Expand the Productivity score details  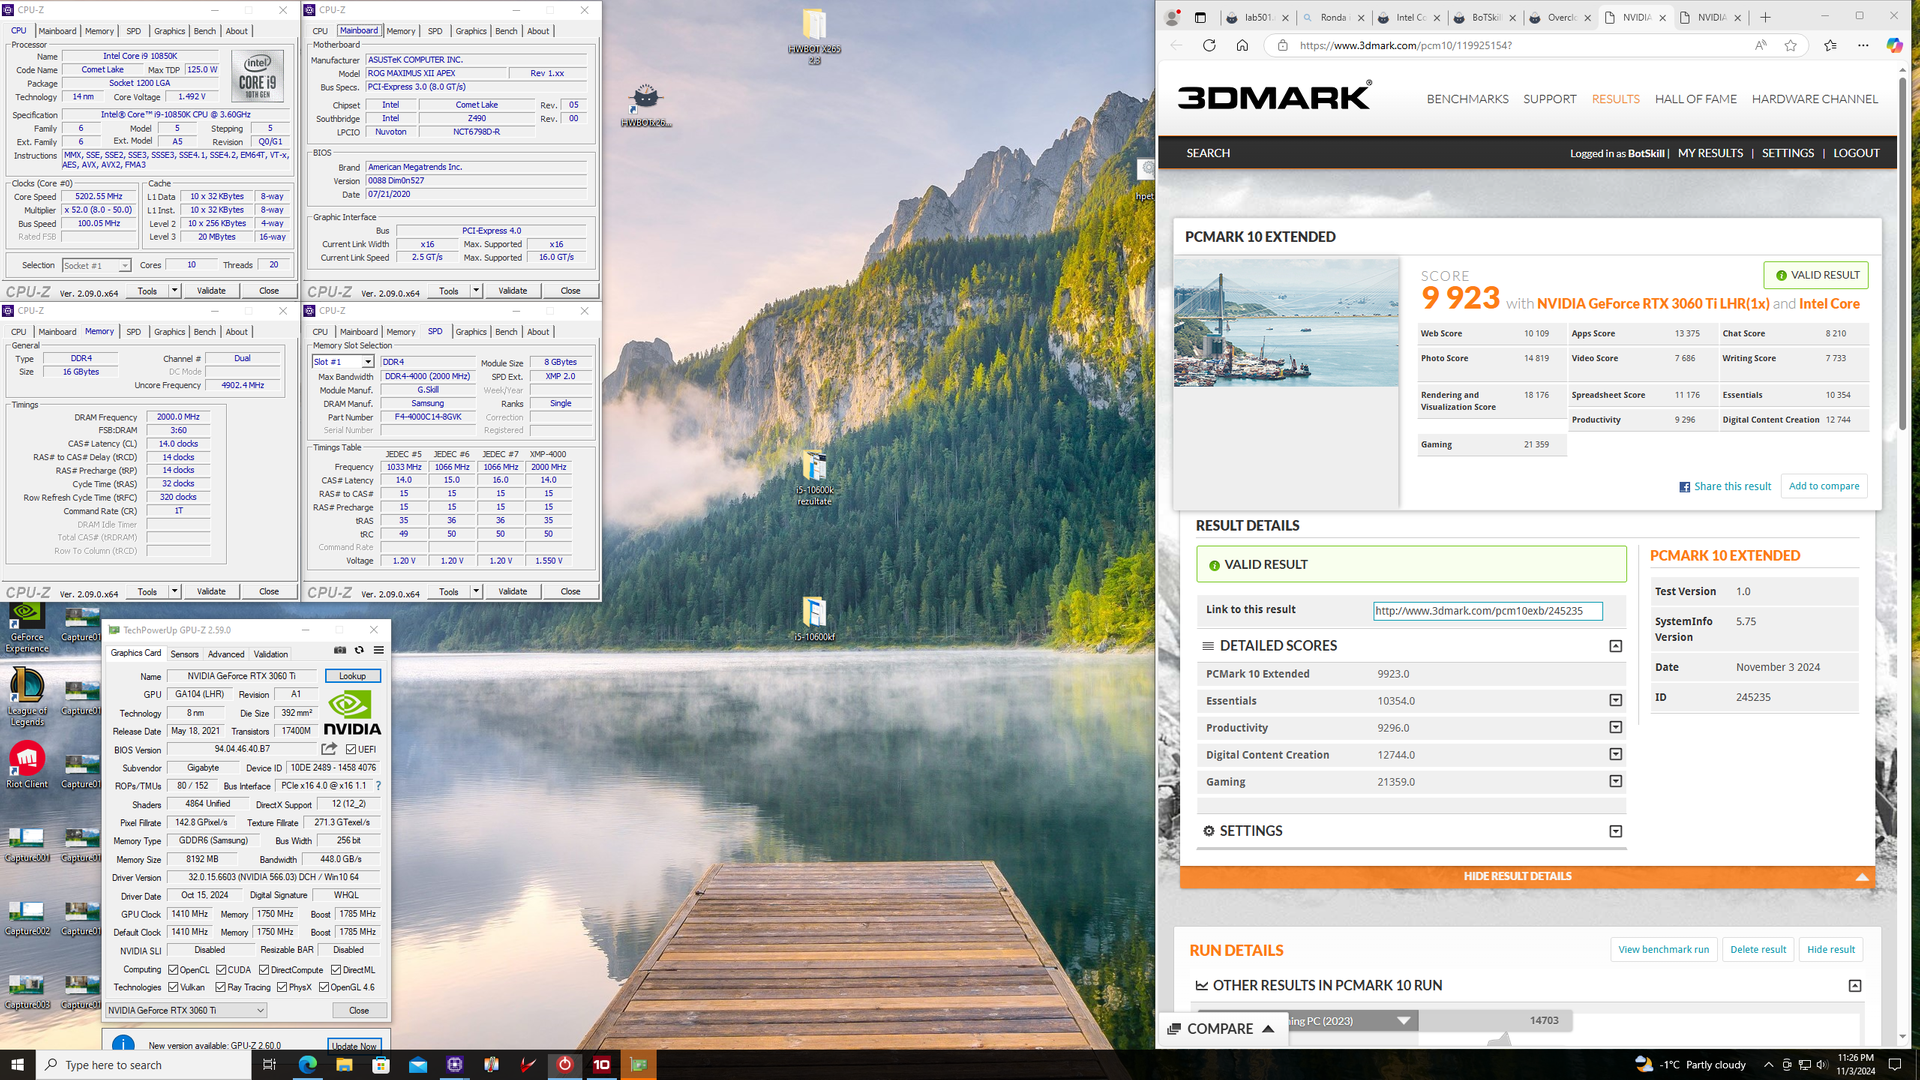pyautogui.click(x=1615, y=728)
